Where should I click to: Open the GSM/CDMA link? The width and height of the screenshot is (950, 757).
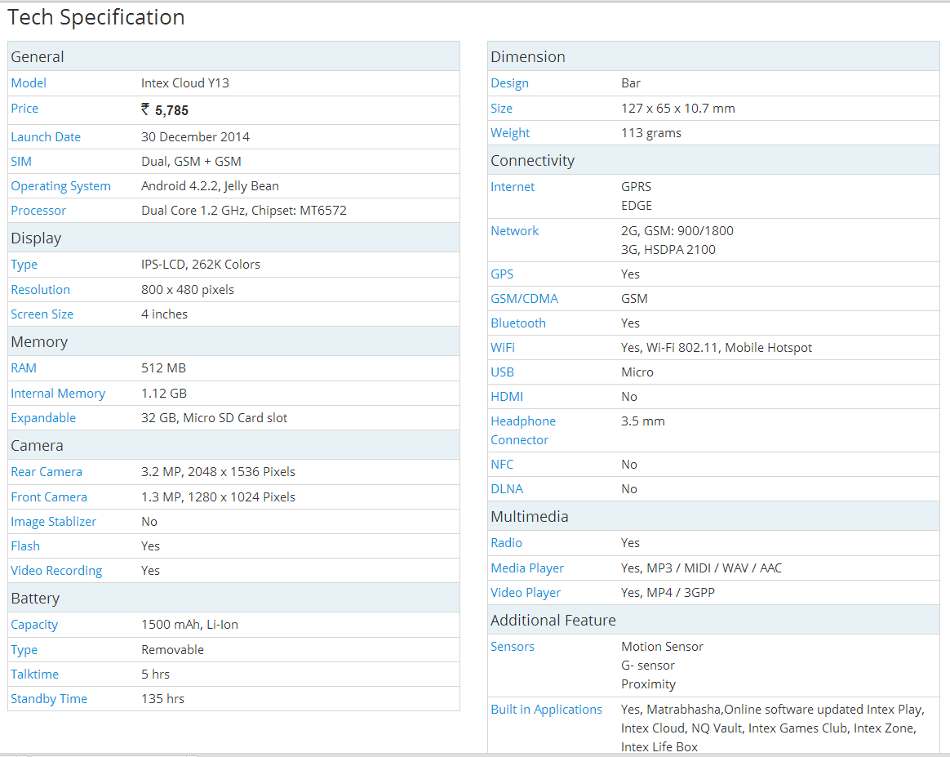click(524, 299)
